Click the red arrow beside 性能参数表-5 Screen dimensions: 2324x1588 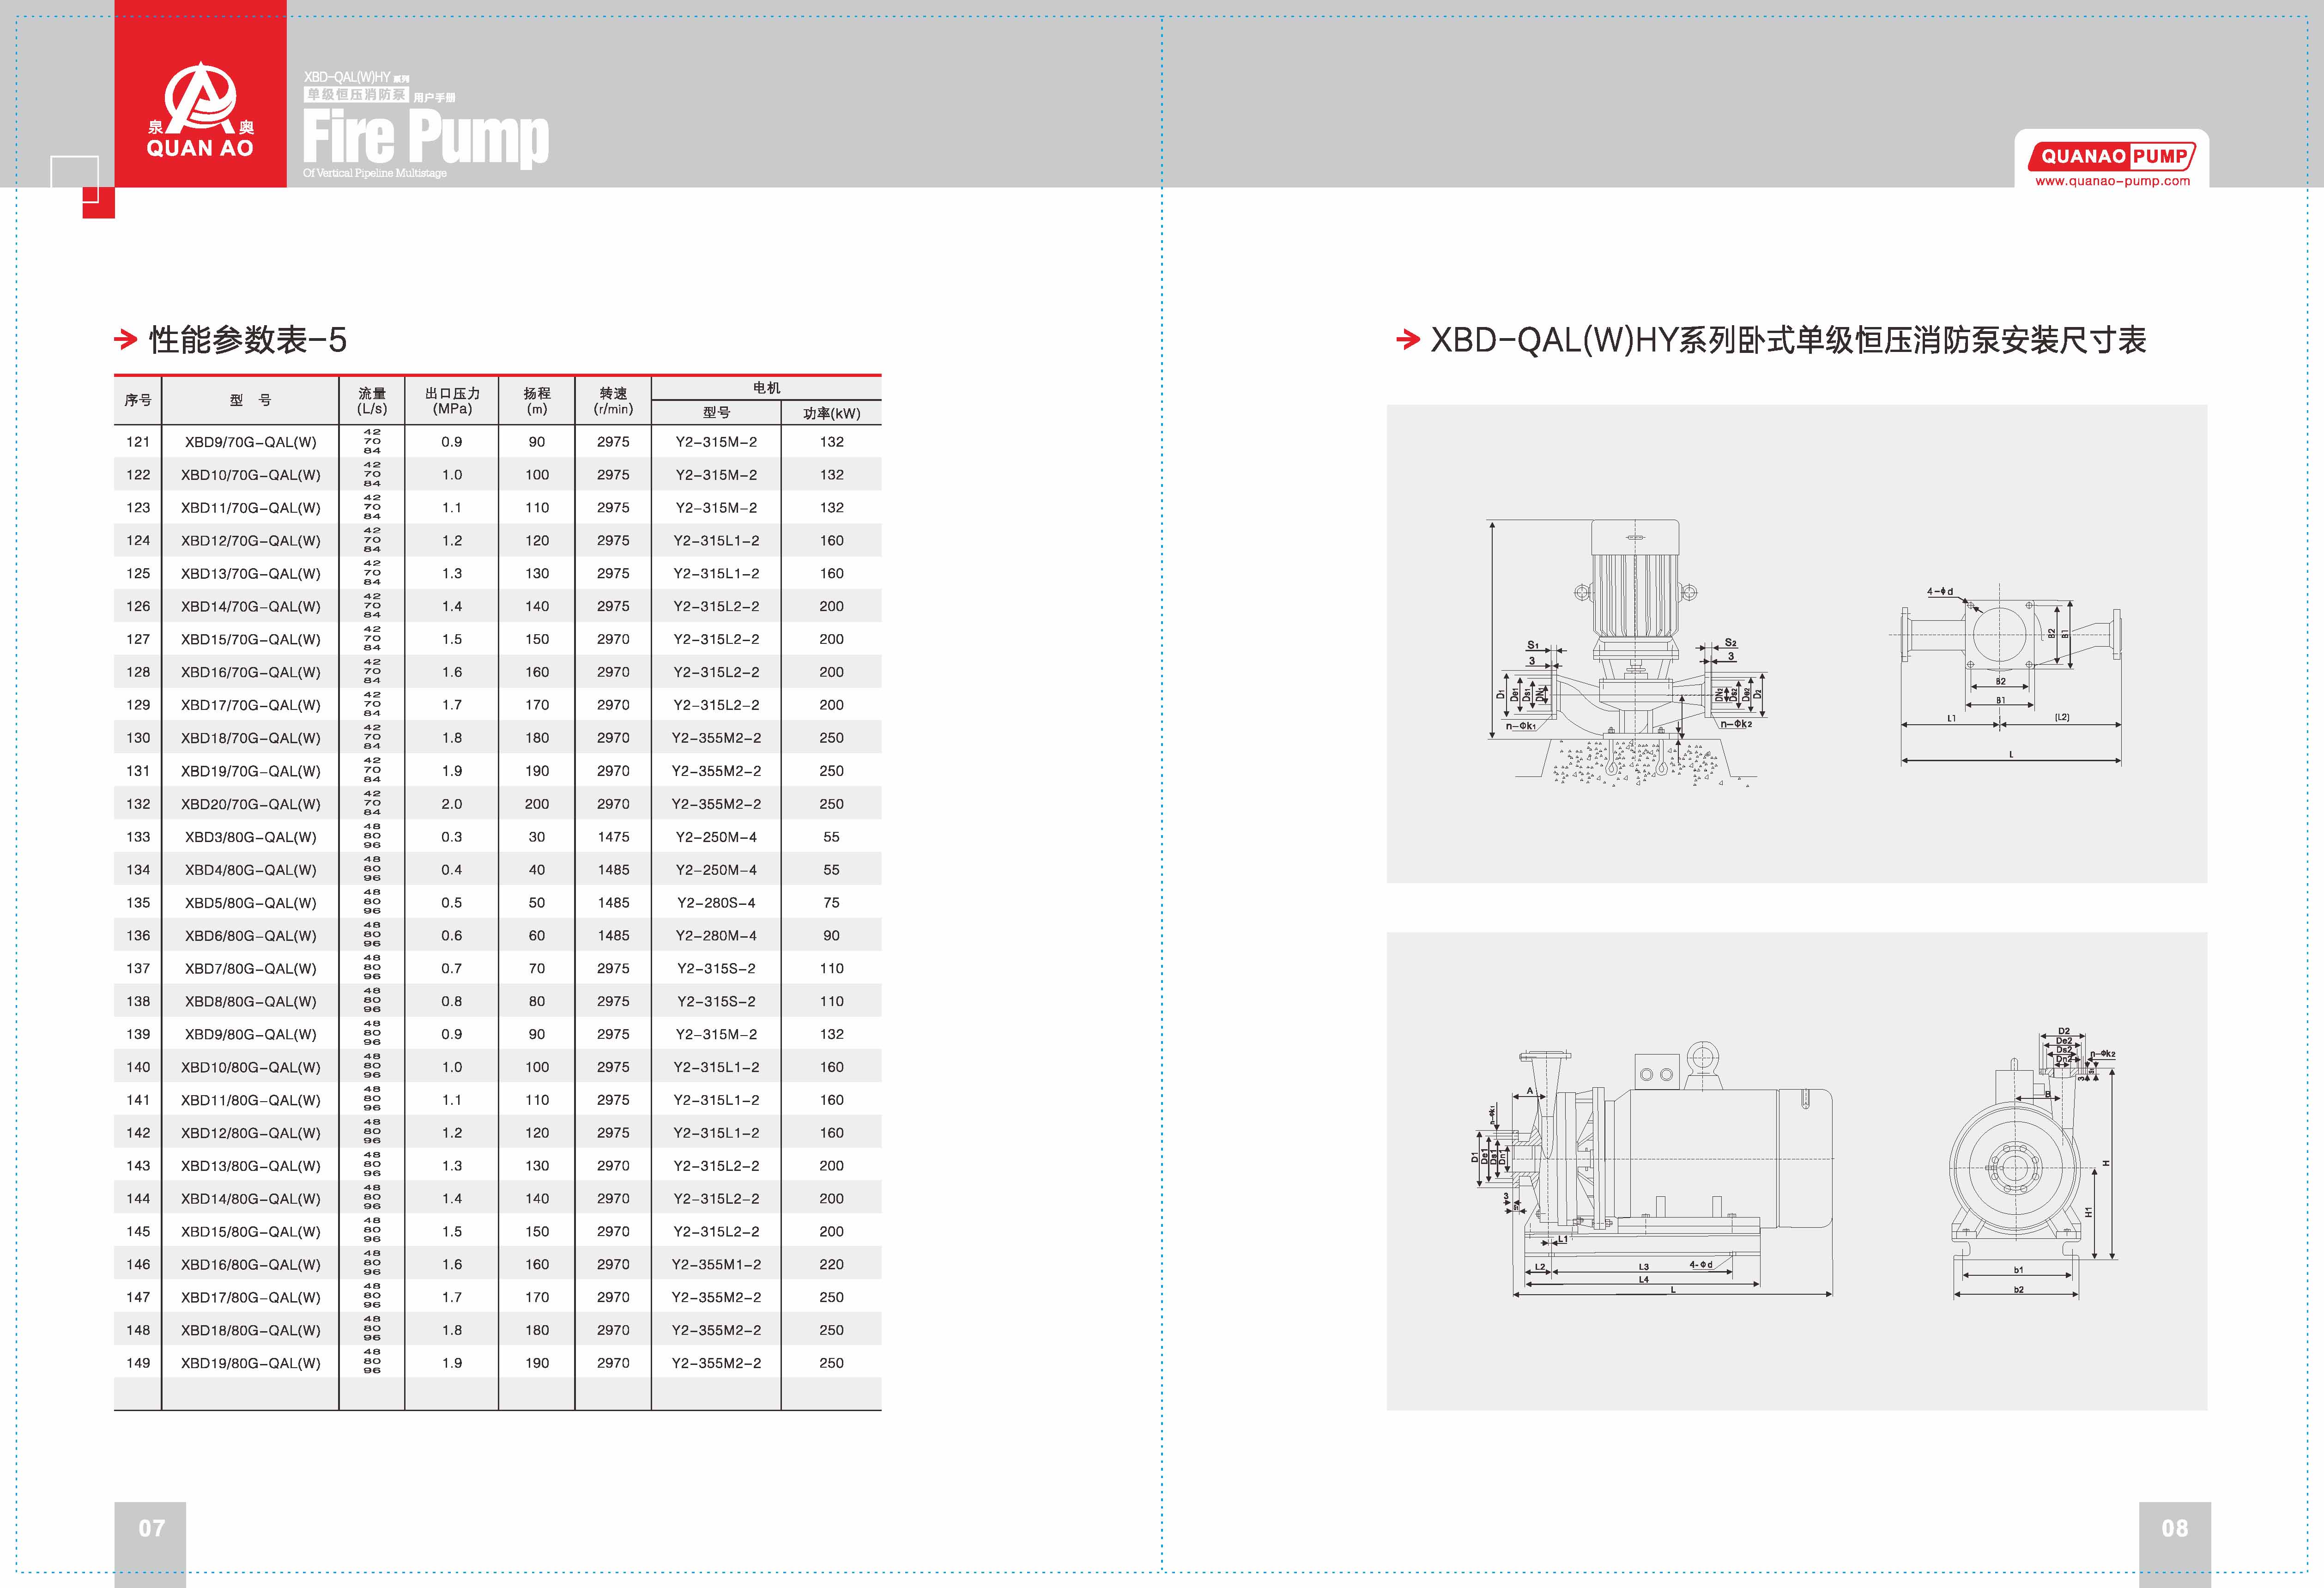pyautogui.click(x=126, y=340)
